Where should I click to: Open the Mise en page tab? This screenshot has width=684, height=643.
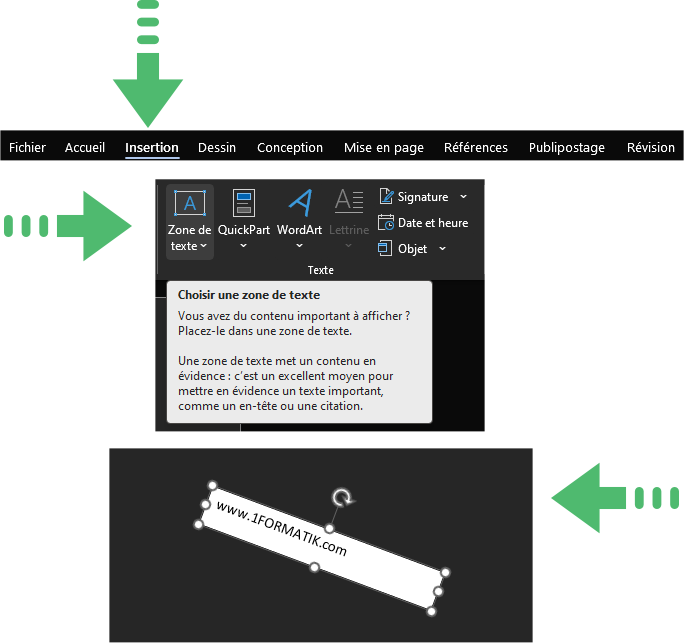click(x=383, y=147)
